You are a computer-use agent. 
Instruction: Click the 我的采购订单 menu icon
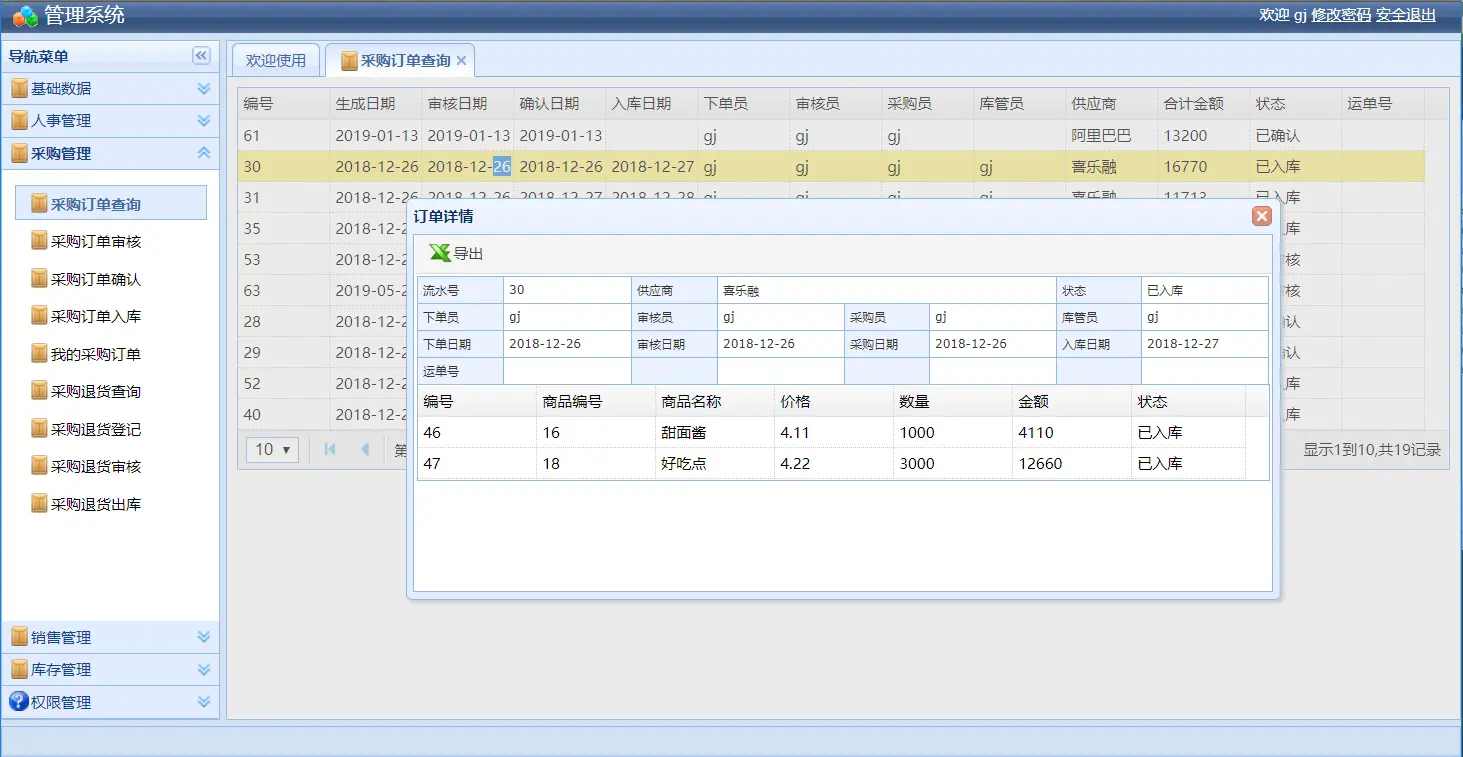(x=39, y=354)
